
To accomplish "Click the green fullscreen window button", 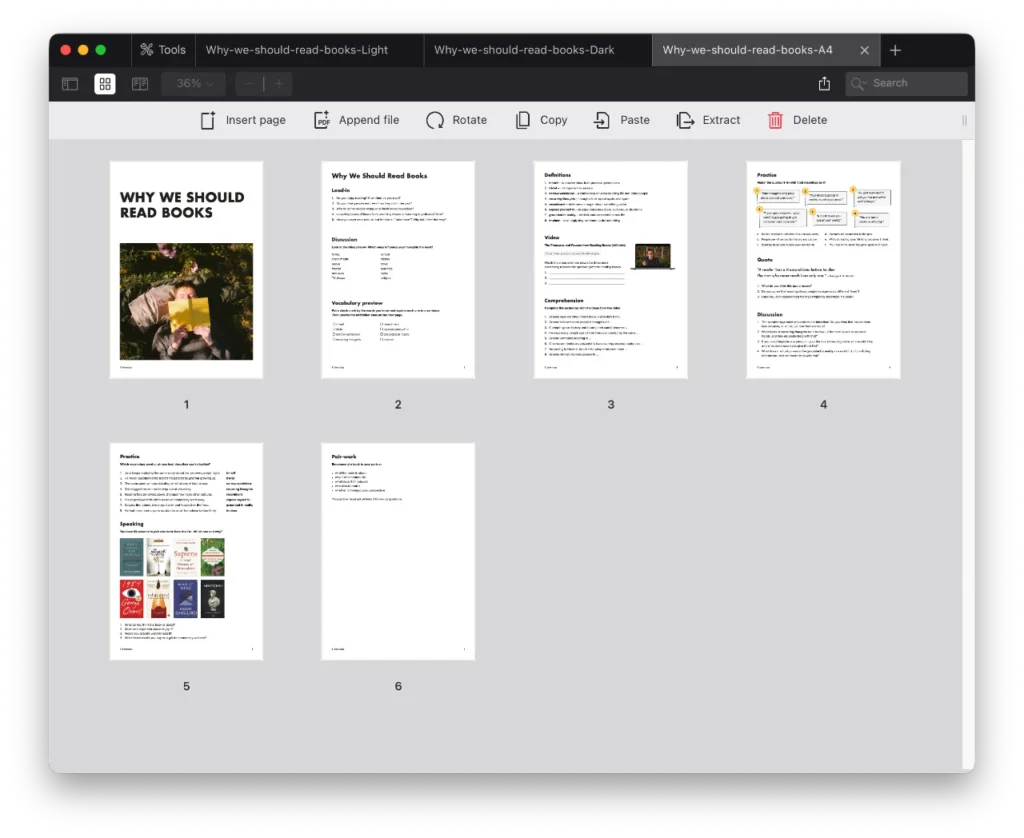I will [101, 50].
